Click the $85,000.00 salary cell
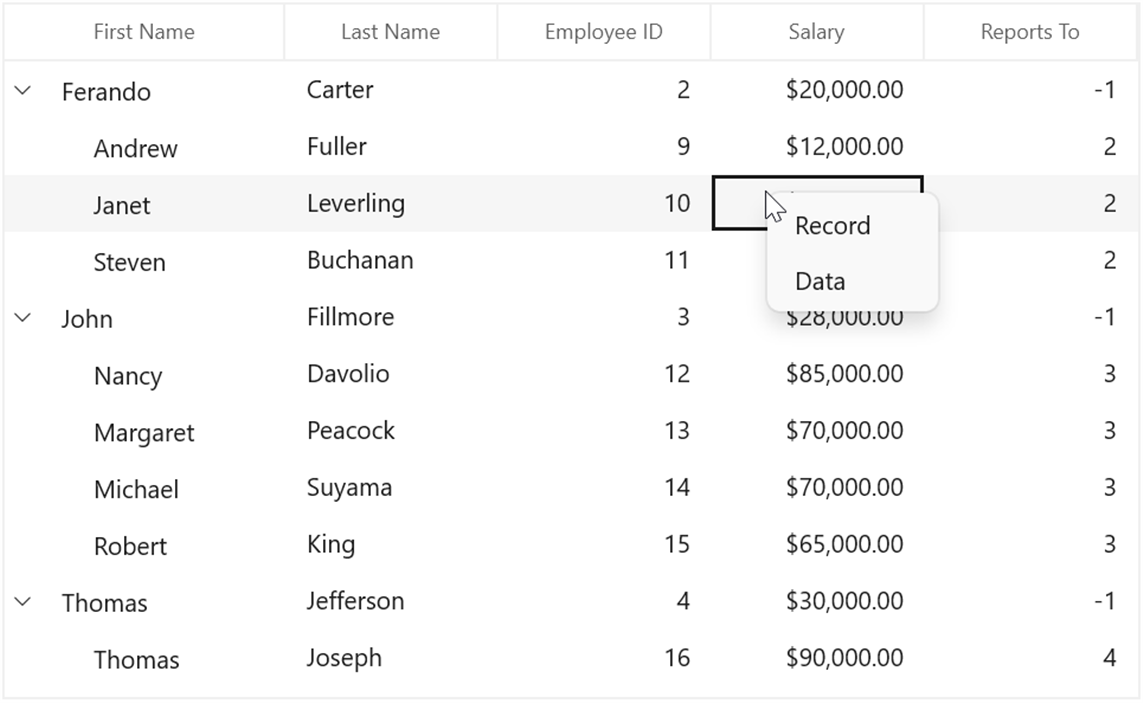1143x703 pixels. pyautogui.click(x=816, y=375)
